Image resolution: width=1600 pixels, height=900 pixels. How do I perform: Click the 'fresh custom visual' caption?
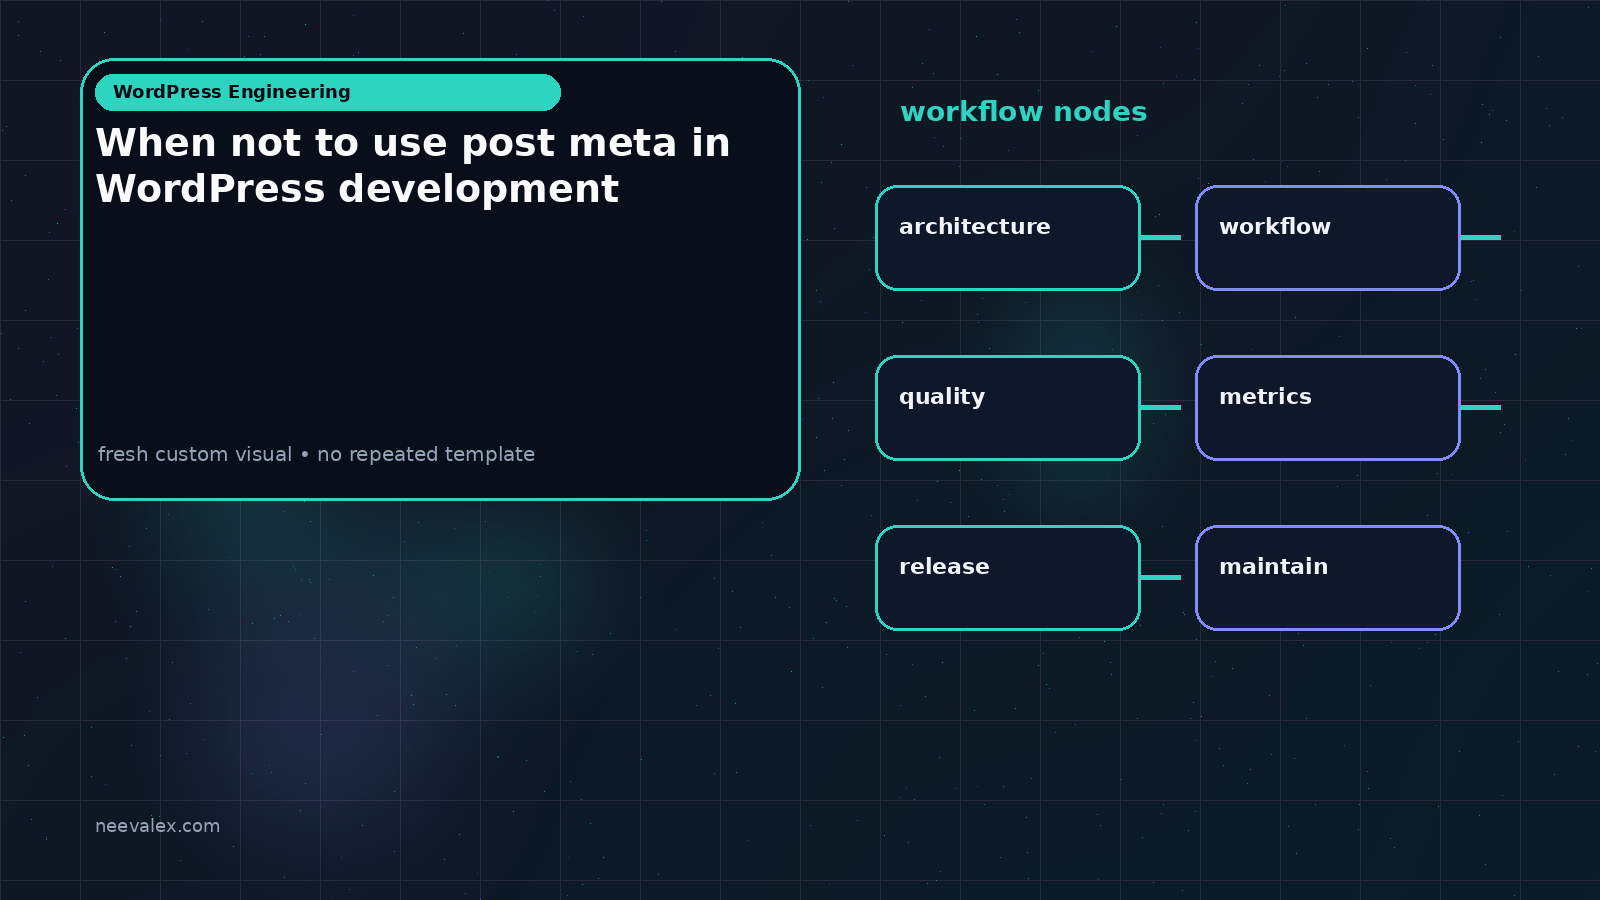coord(316,454)
